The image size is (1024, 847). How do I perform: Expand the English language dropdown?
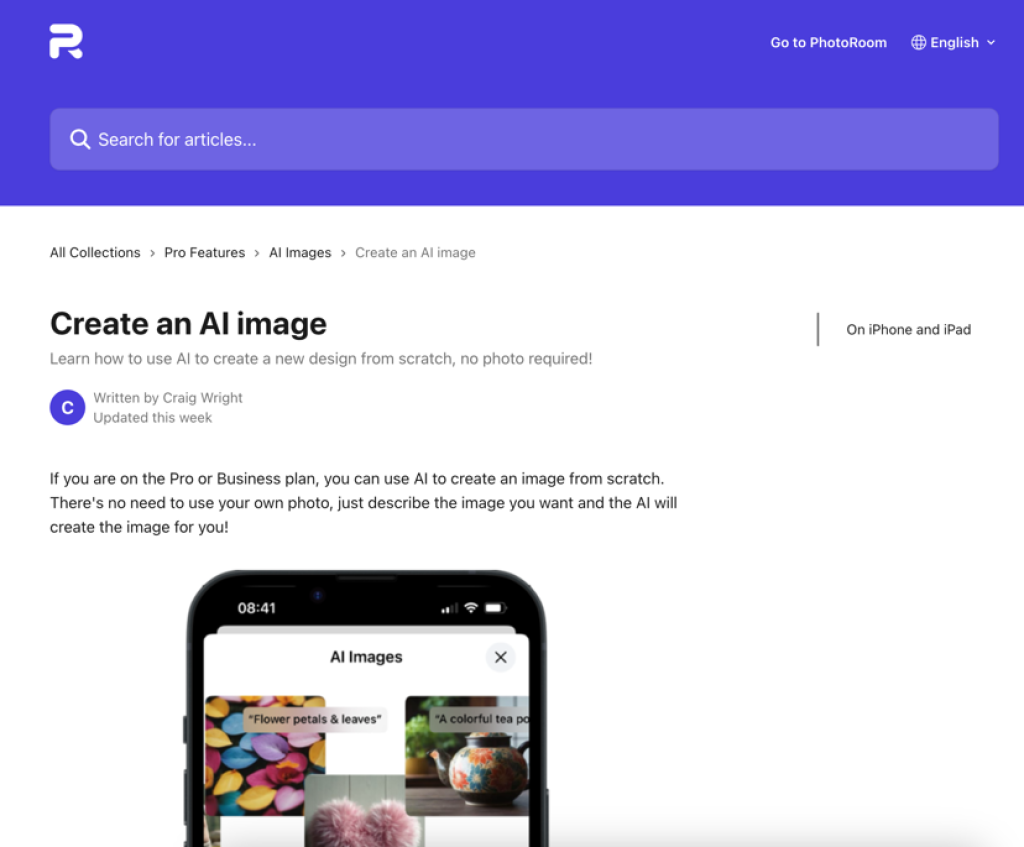954,43
